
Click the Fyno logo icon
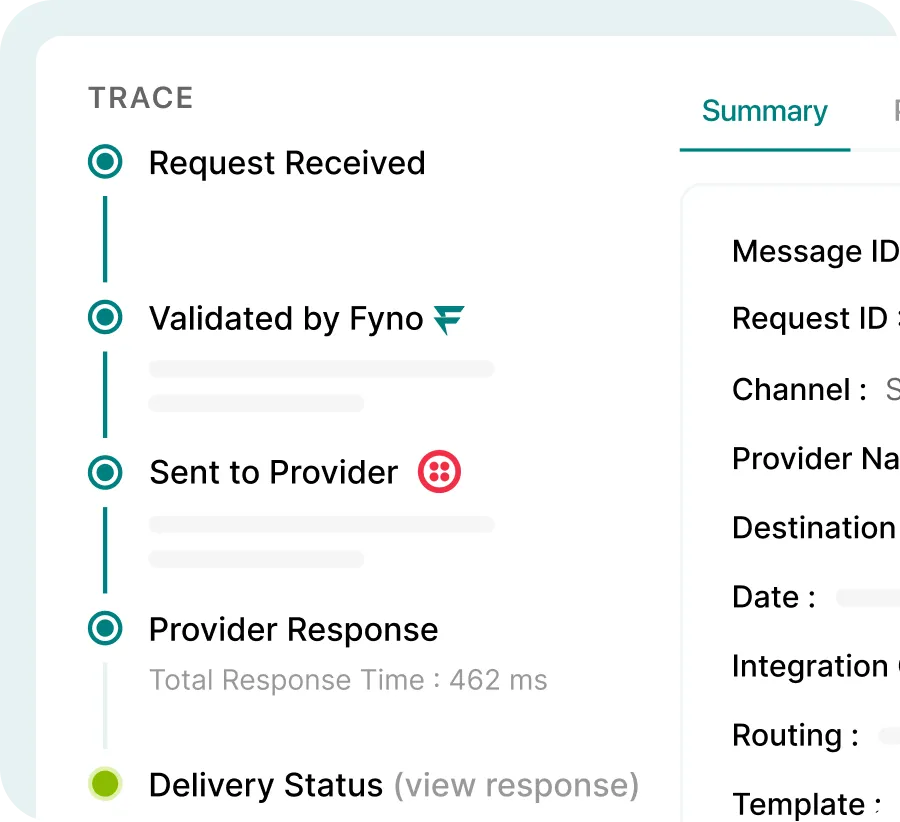(449, 319)
